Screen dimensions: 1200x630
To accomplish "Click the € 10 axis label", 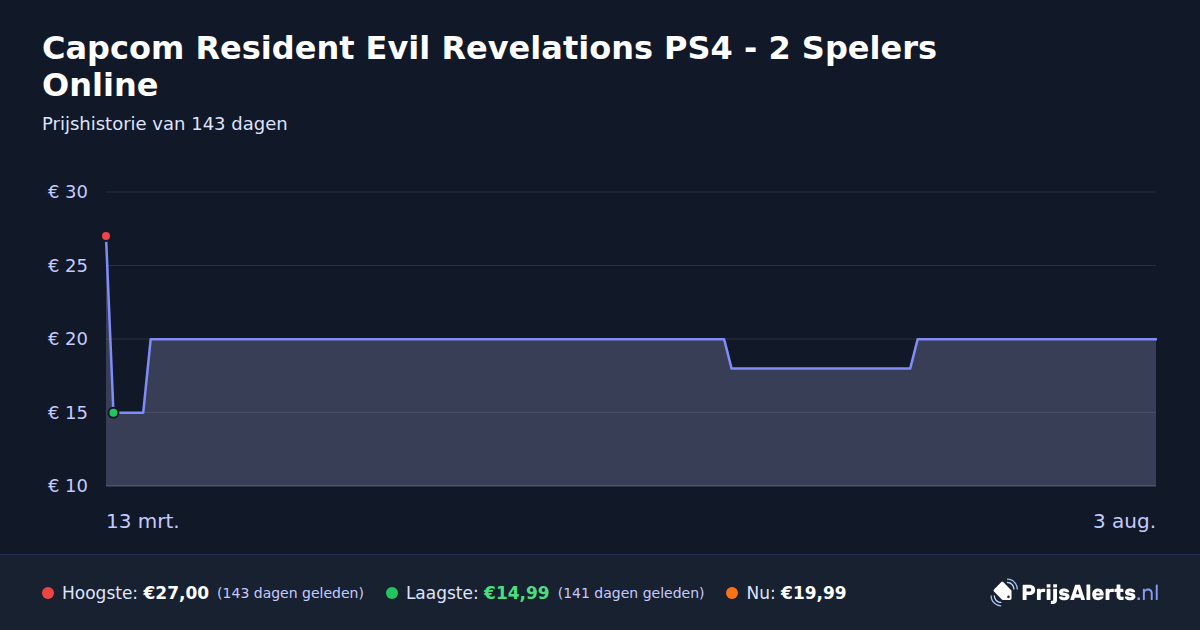I will point(68,486).
